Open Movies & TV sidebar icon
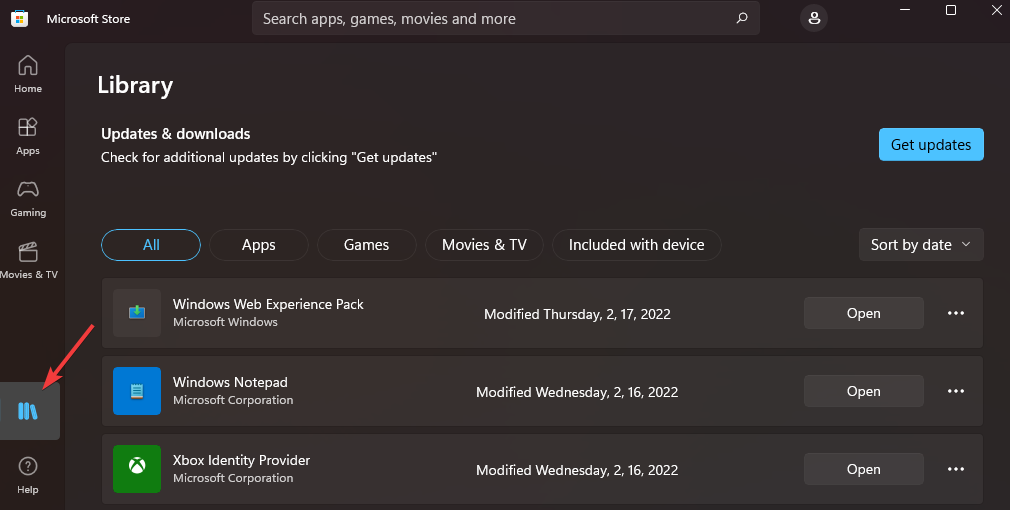Viewport: 1010px width, 510px height. (x=28, y=260)
